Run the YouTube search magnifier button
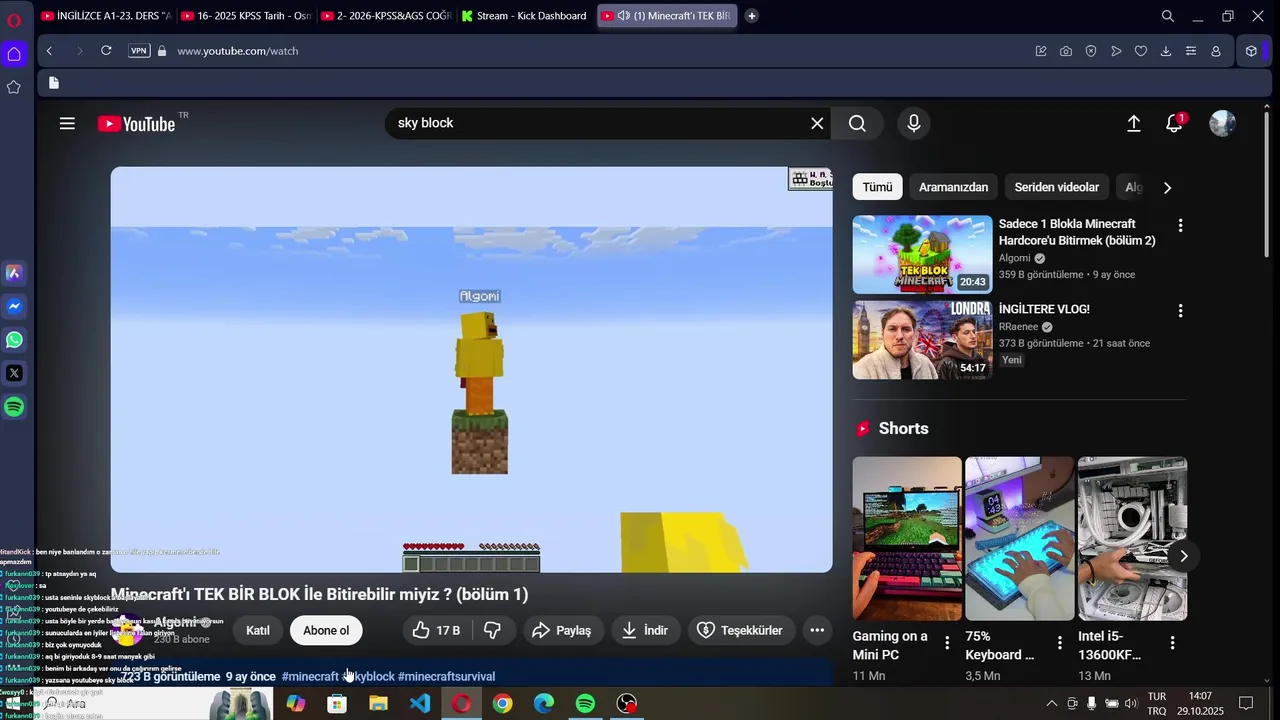Screen dimensions: 1280x720 (857, 123)
